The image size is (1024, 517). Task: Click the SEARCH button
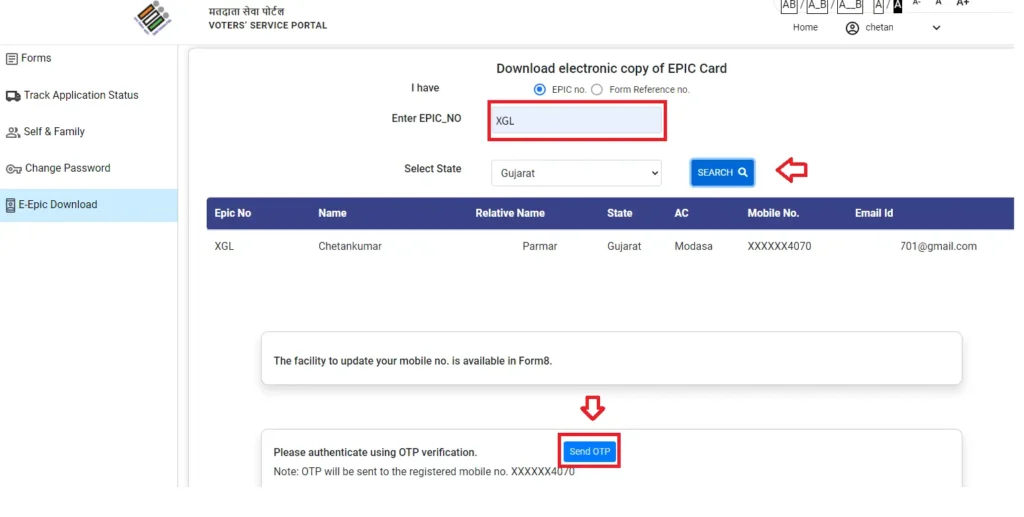(x=722, y=172)
